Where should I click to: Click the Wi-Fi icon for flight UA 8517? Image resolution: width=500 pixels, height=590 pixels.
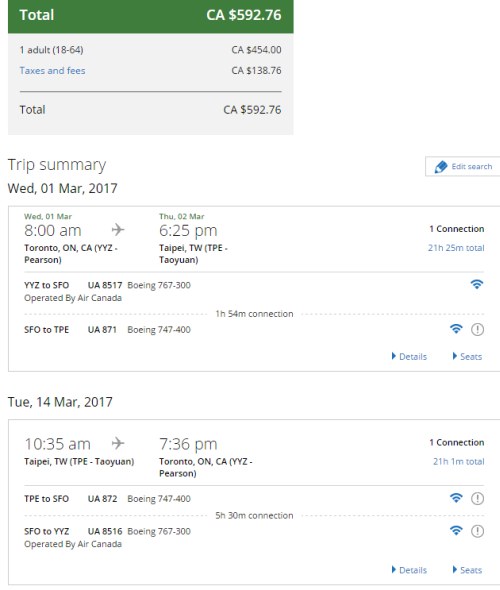pyautogui.click(x=477, y=284)
